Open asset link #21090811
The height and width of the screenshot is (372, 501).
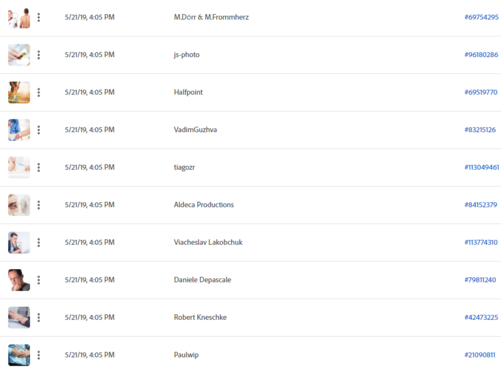coord(480,355)
